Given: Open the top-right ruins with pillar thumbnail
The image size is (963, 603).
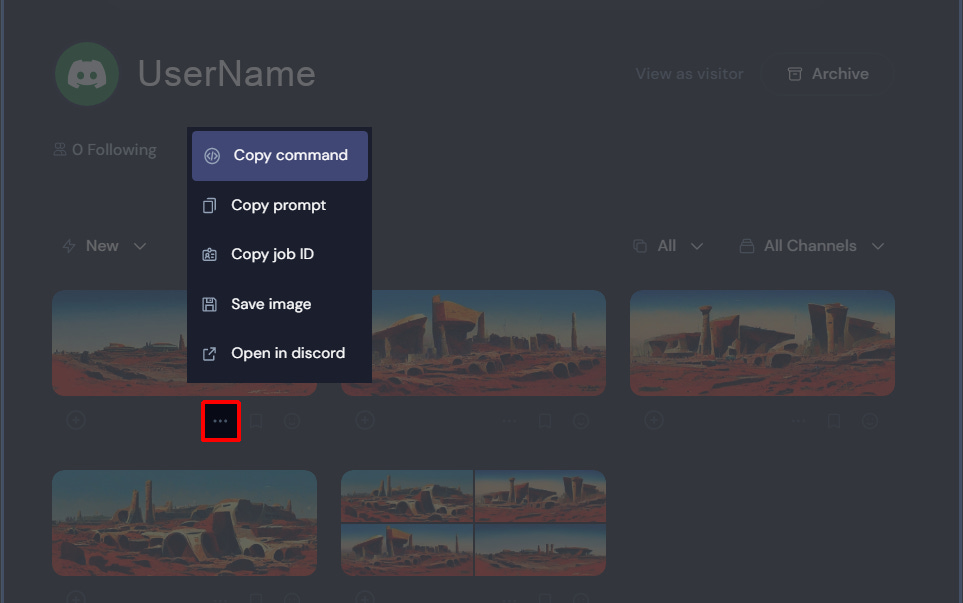Looking at the screenshot, I should pos(762,343).
